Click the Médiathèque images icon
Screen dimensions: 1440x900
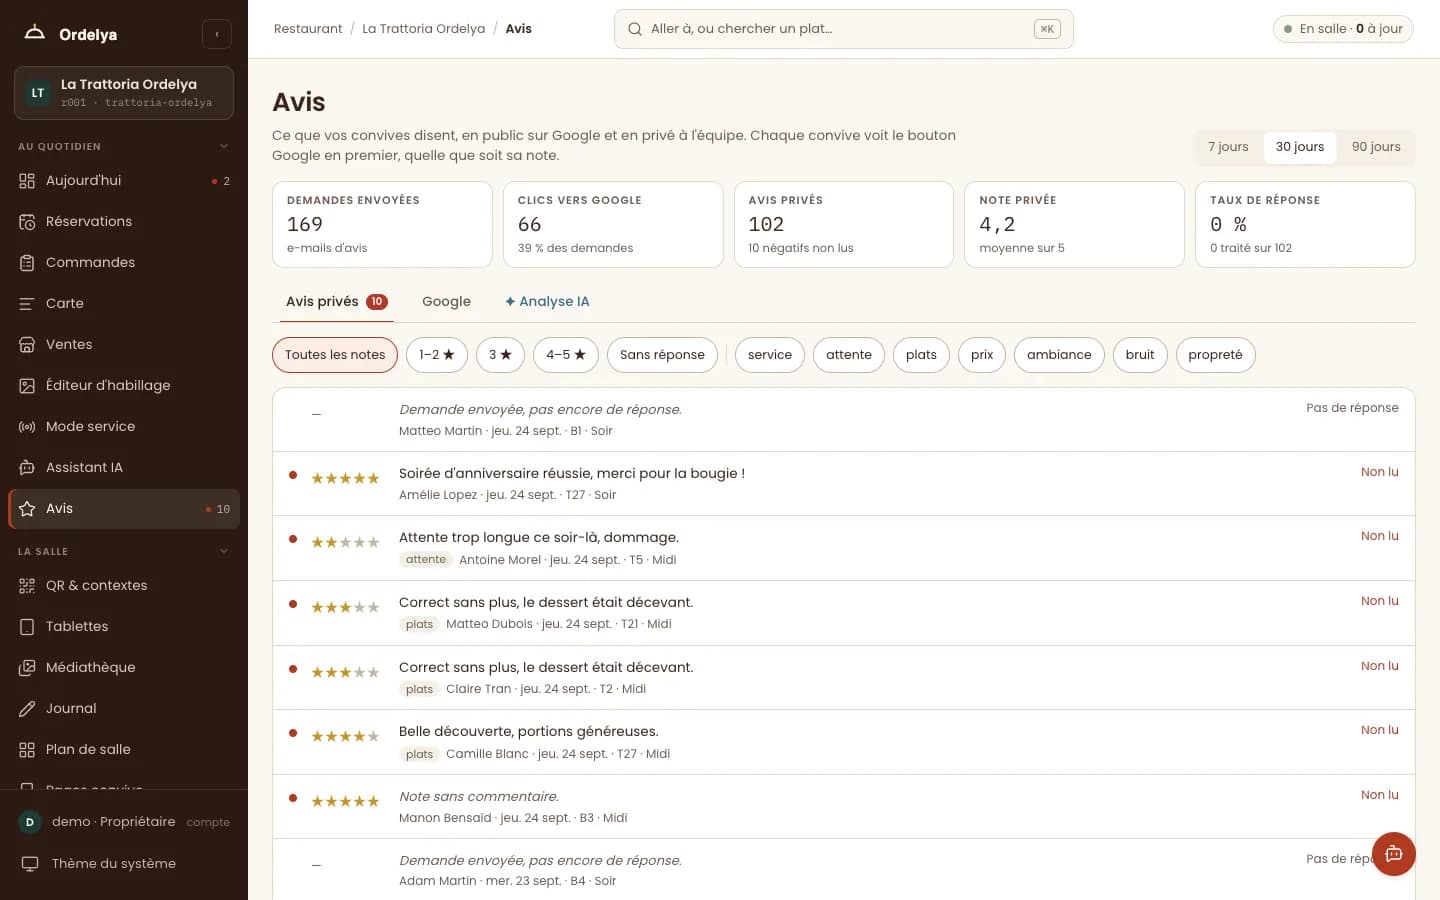(27, 668)
